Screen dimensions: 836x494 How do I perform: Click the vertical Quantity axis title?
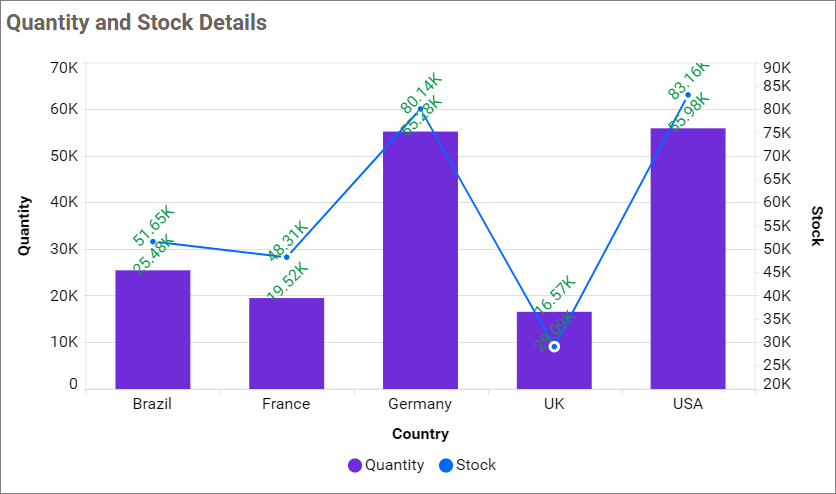[x=25, y=225]
